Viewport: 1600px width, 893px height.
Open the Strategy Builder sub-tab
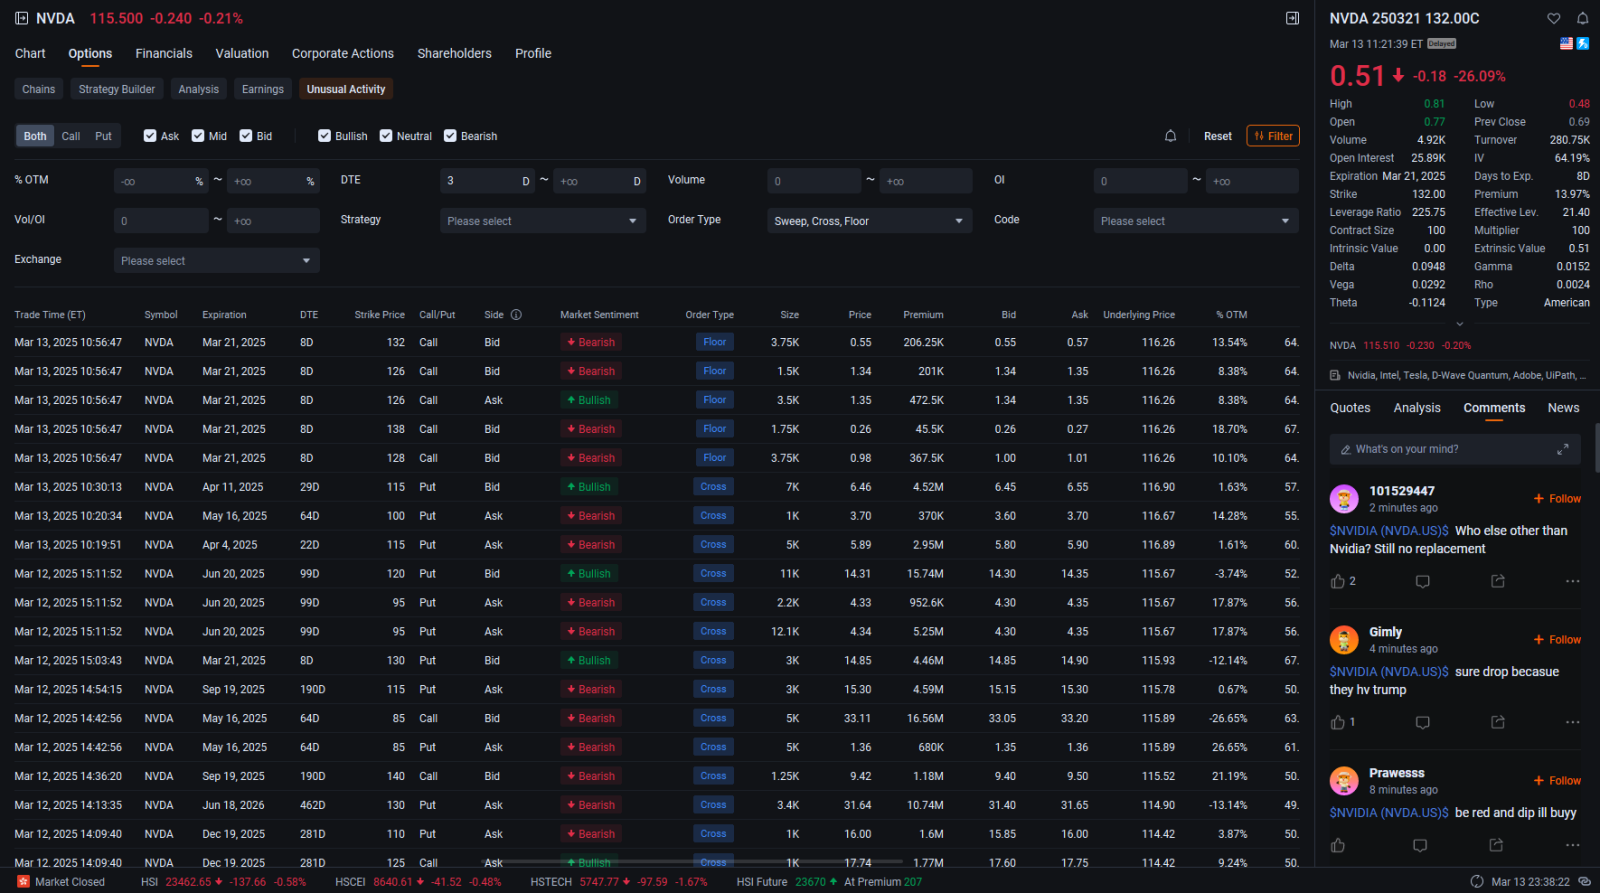117,89
